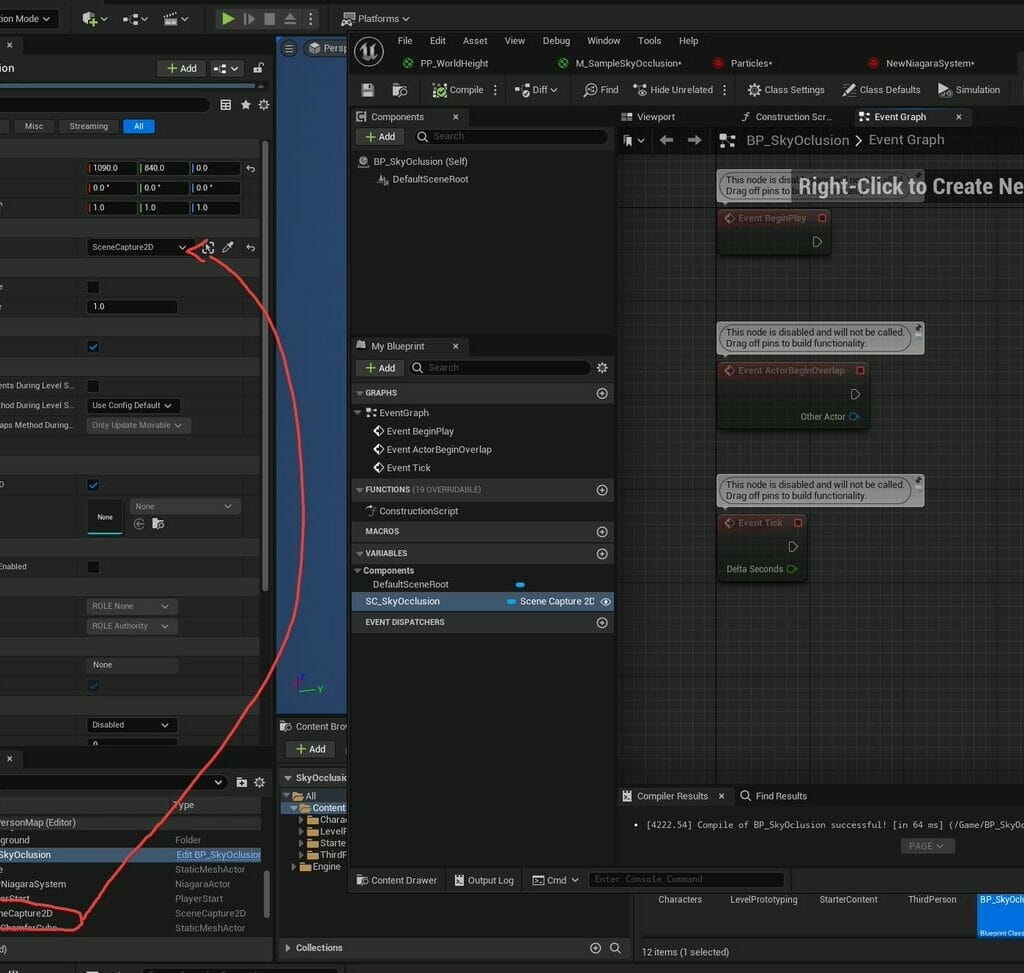The width and height of the screenshot is (1024, 973).
Task: Open the Tools menu
Action: click(649, 40)
